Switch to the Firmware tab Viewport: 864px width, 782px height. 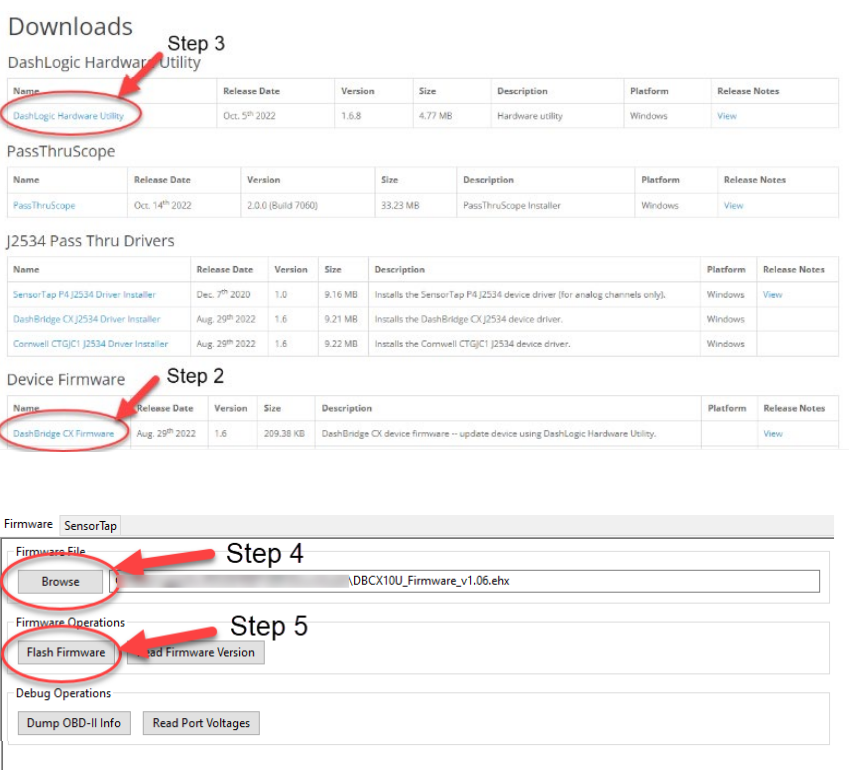(x=29, y=524)
